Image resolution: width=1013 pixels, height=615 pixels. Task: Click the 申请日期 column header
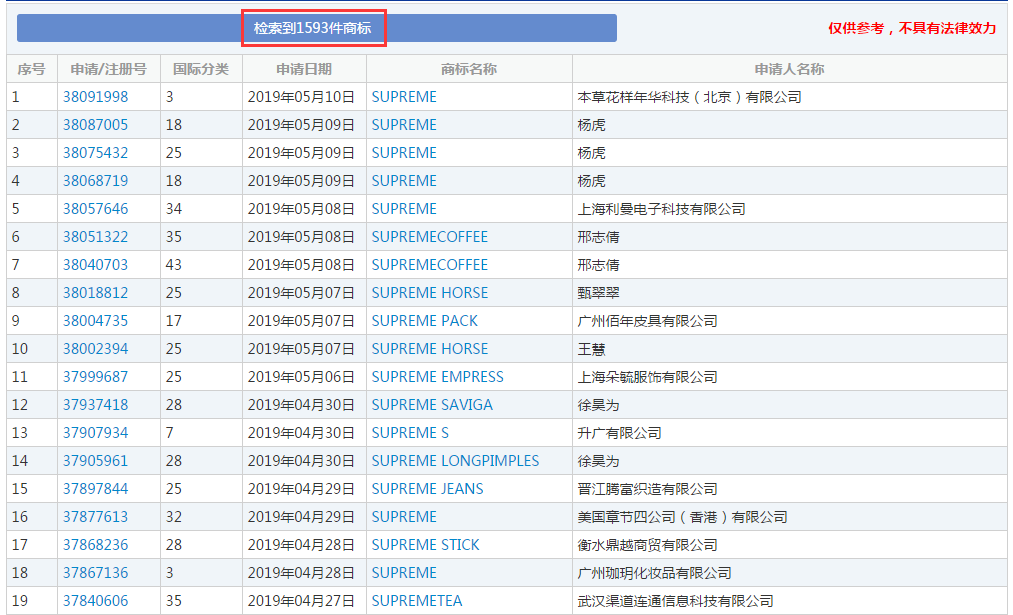[x=304, y=69]
